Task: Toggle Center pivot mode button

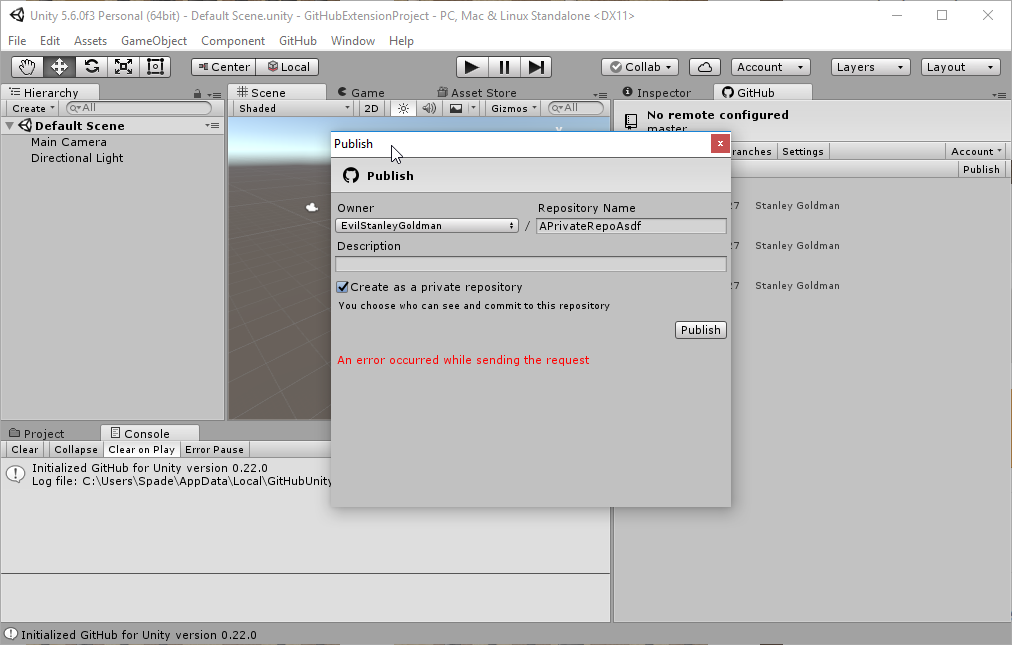Action: click(223, 67)
